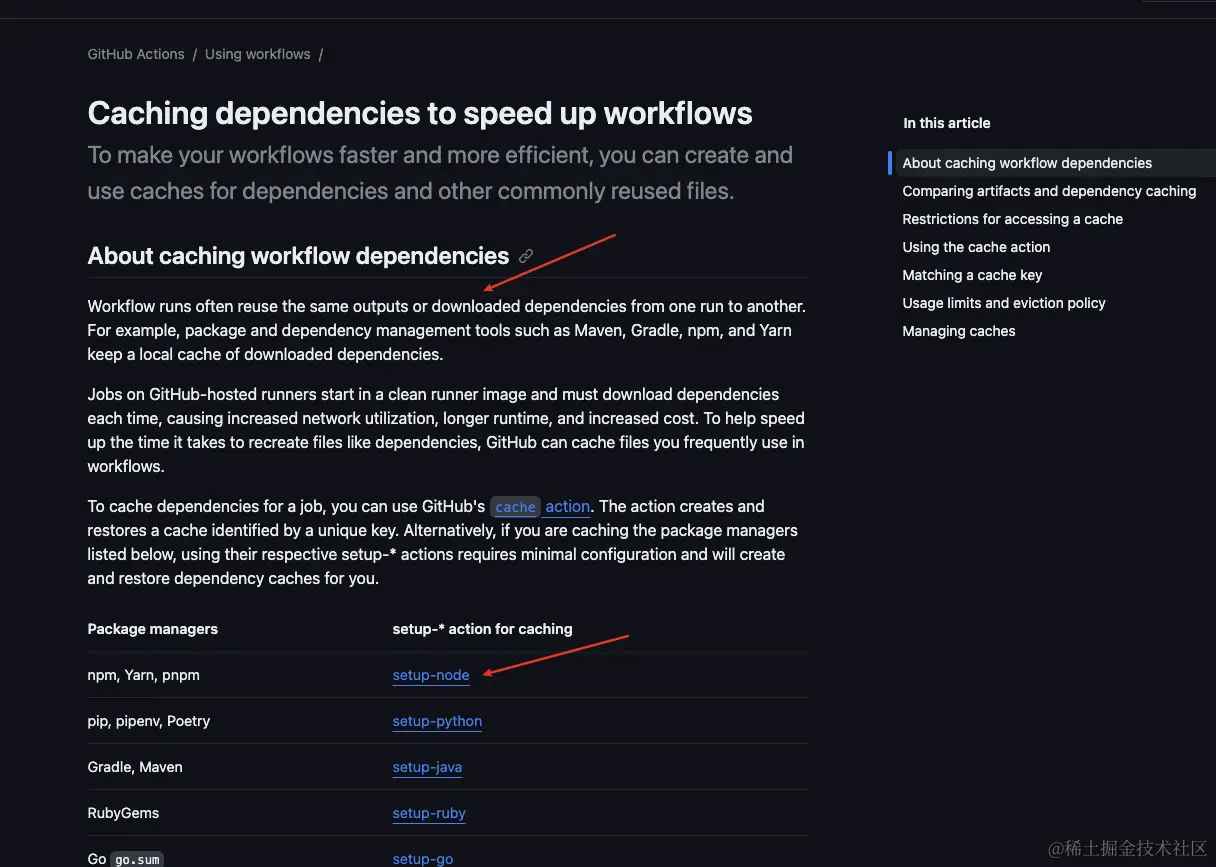Click the 'RubyGems' table cell
1216x867 pixels.
click(x=123, y=813)
